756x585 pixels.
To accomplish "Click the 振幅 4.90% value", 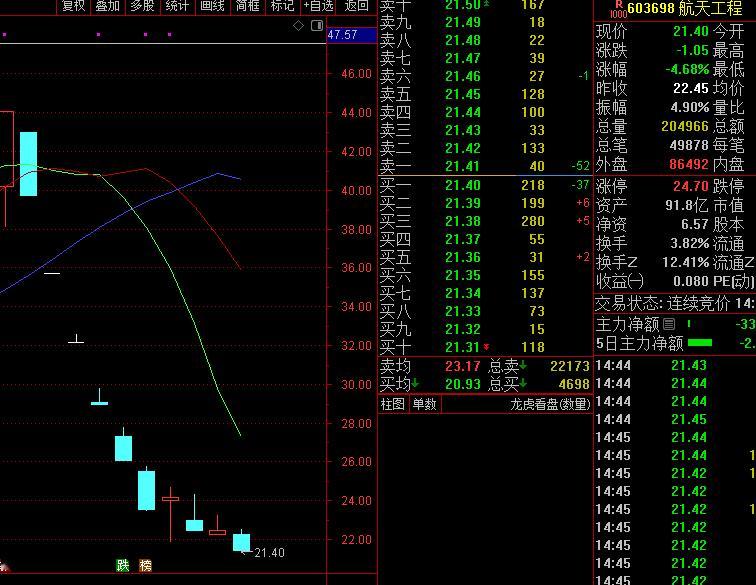I will pos(689,107).
